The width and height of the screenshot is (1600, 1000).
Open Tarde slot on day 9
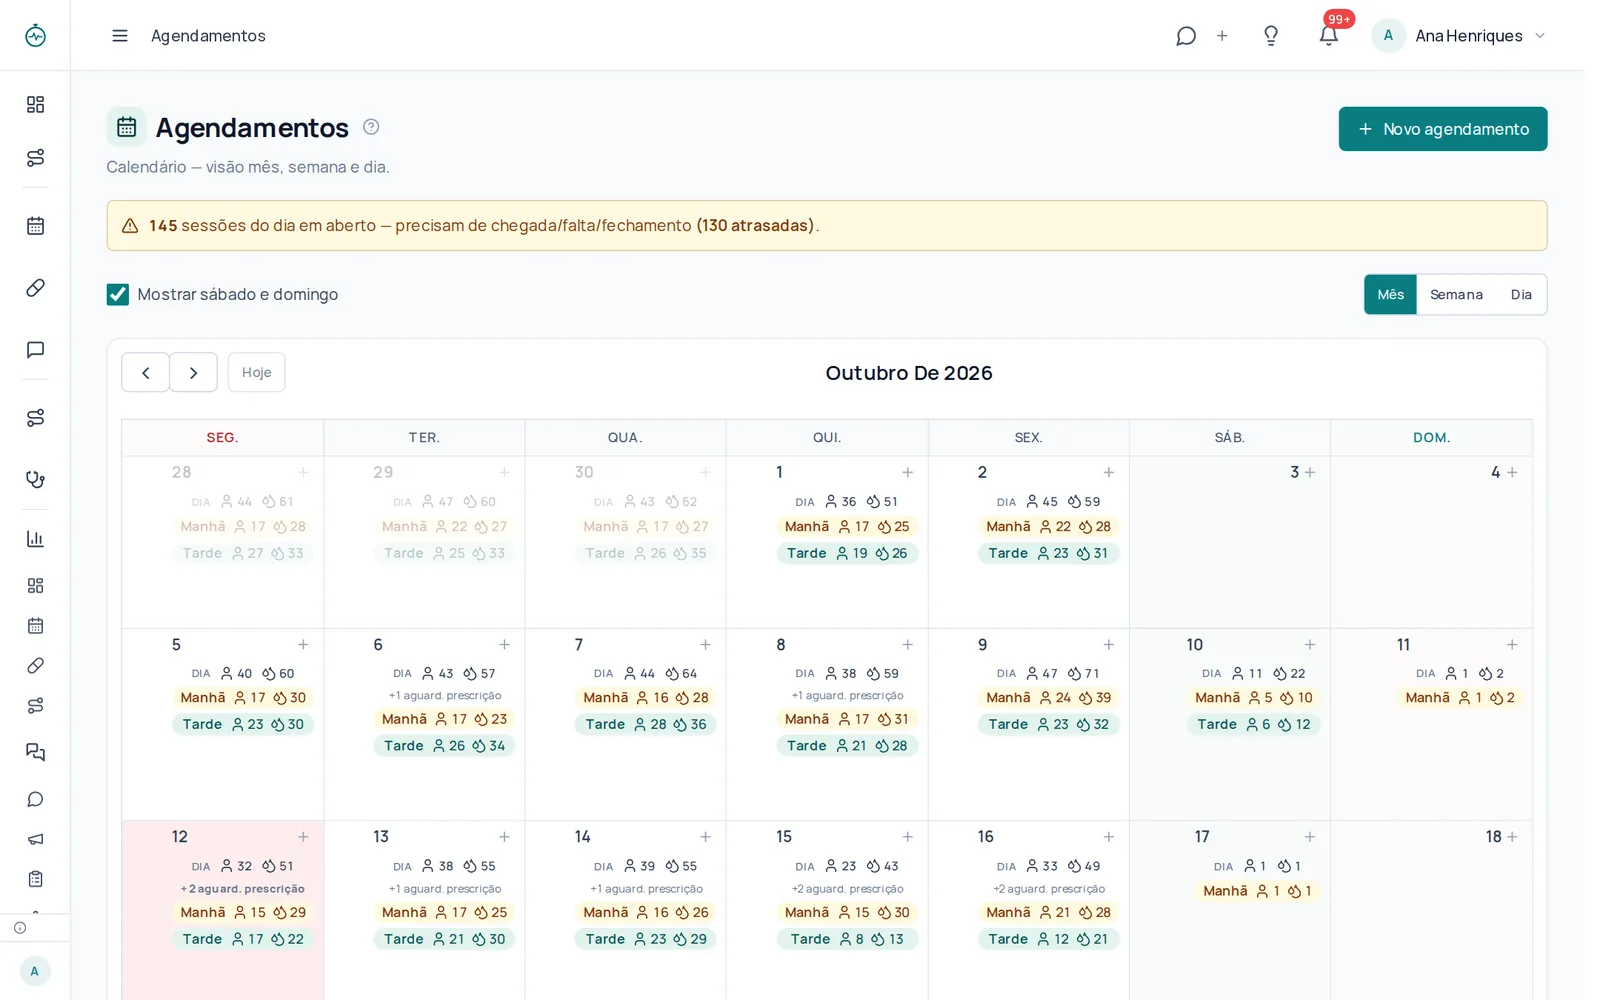(x=1048, y=724)
